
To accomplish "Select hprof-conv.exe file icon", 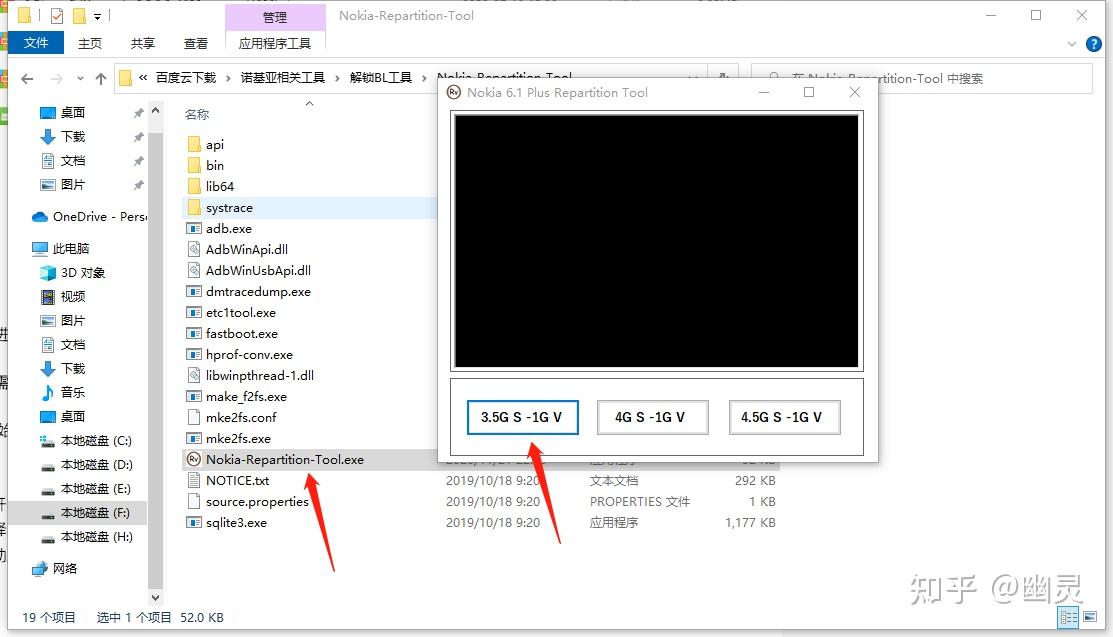I will (x=194, y=354).
